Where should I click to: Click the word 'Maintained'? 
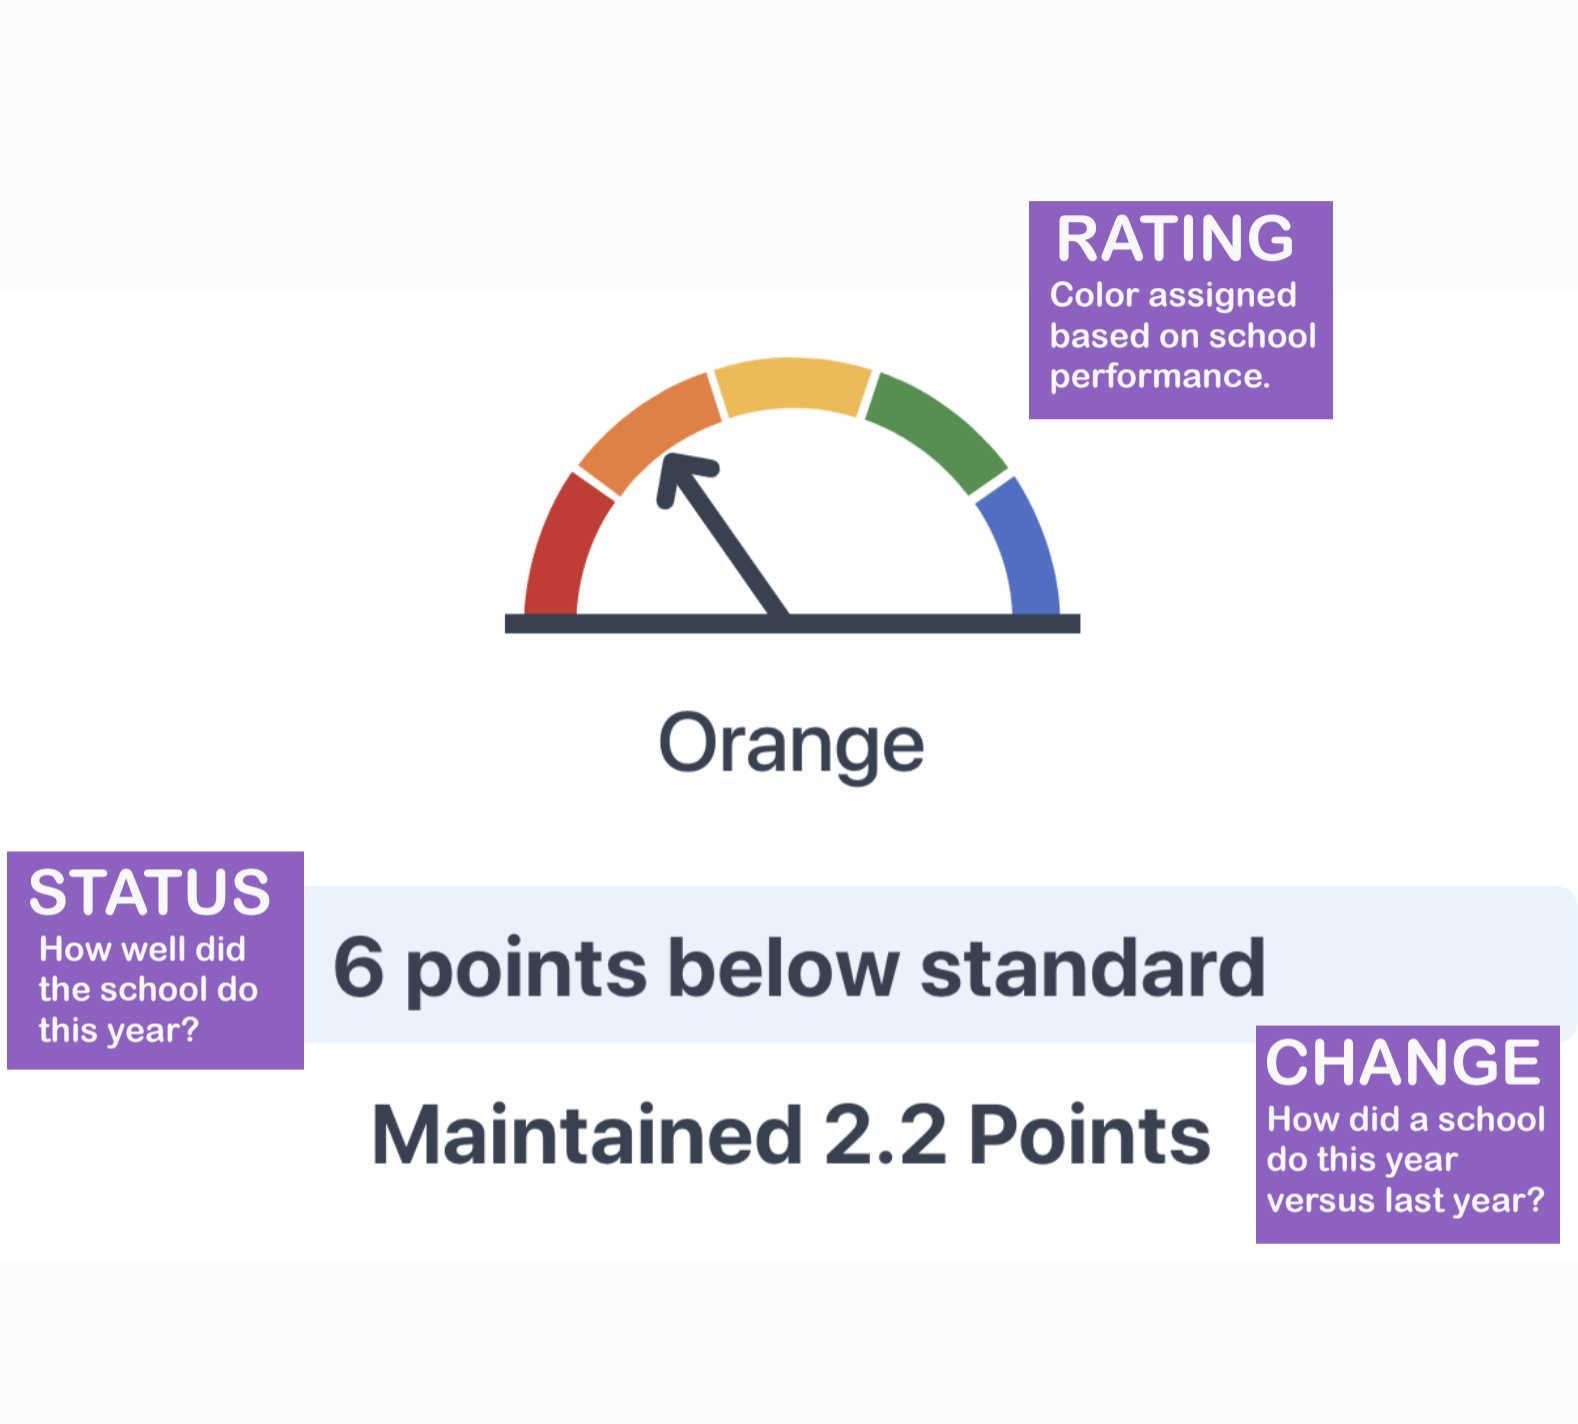coord(587,1135)
